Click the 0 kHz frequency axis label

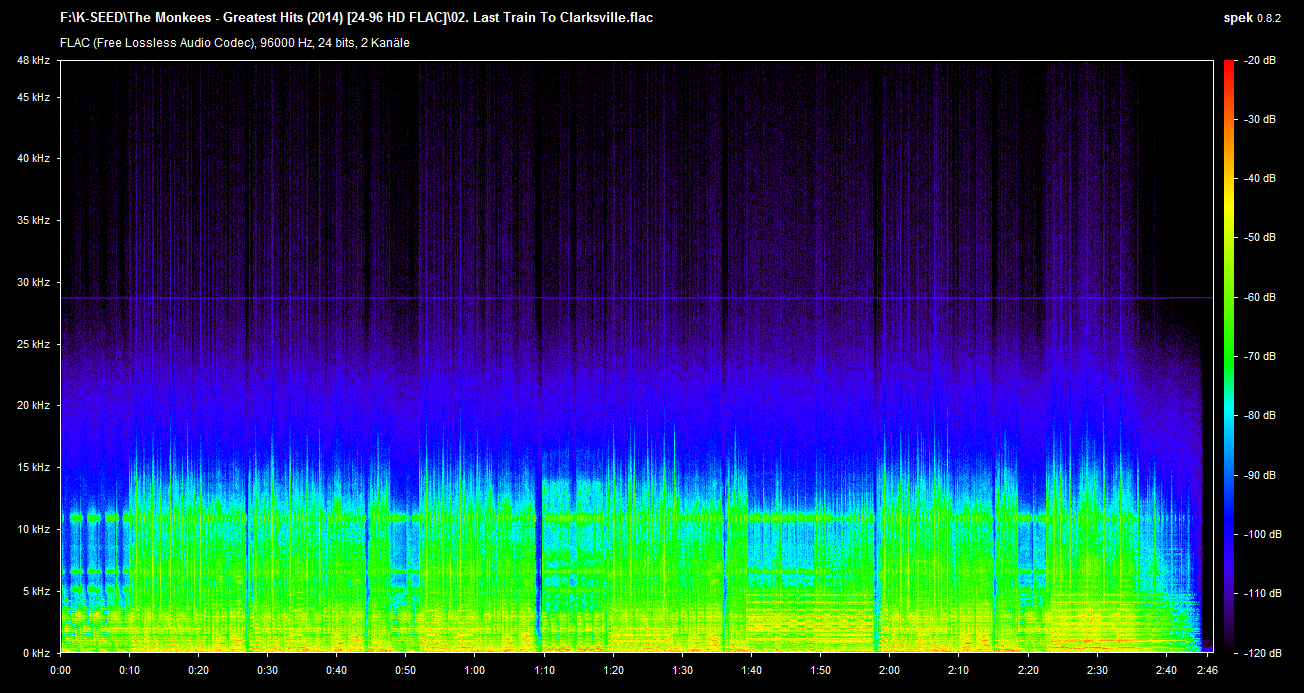coord(36,653)
